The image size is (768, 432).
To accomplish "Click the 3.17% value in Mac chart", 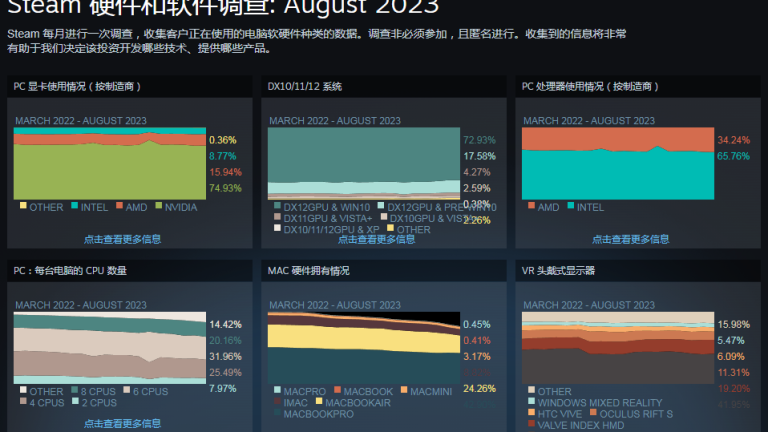I will (x=477, y=356).
